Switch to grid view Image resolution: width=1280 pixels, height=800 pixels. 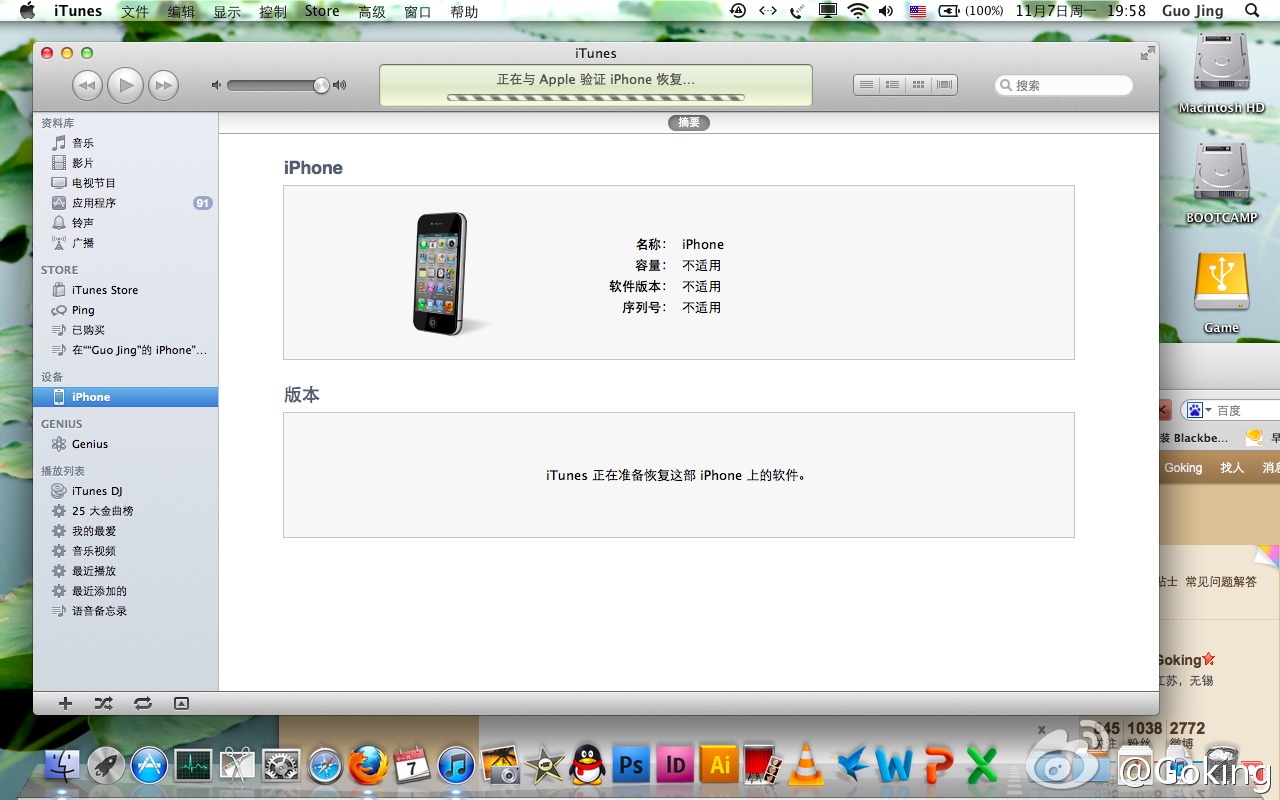[x=918, y=85]
